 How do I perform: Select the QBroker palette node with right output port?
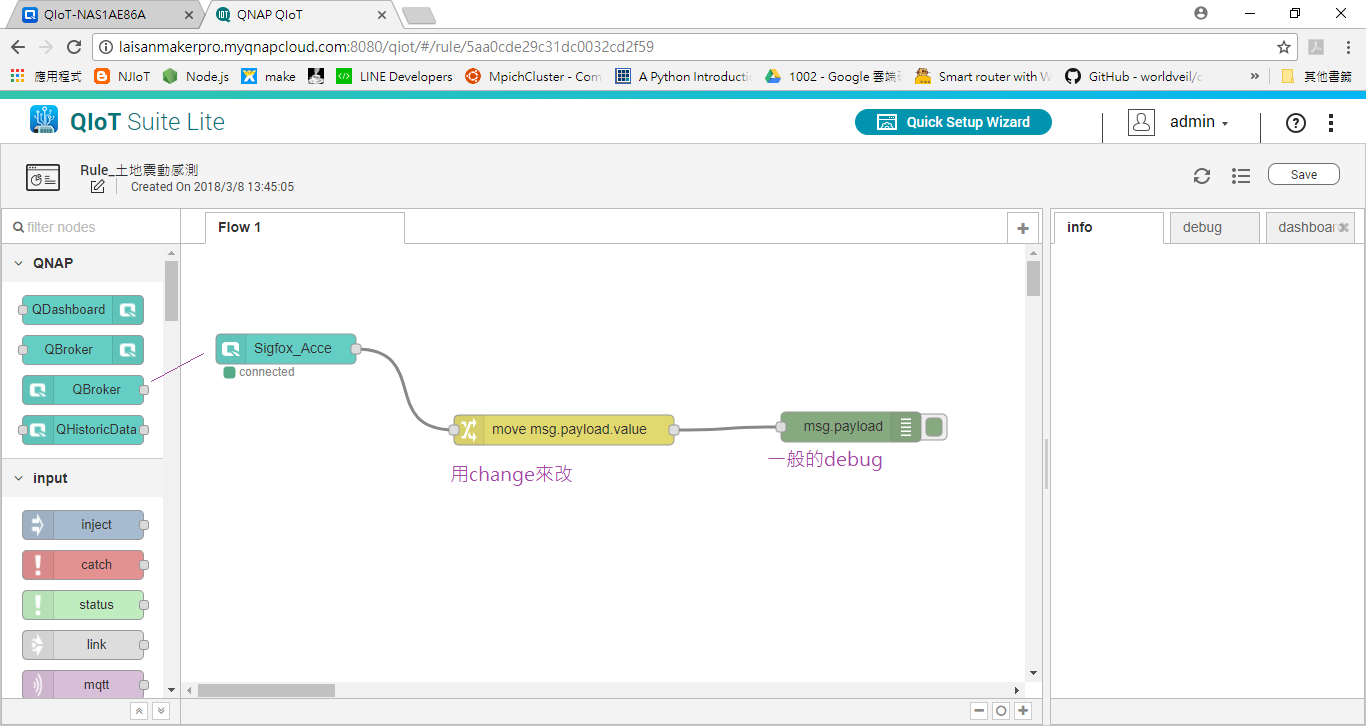tap(83, 390)
